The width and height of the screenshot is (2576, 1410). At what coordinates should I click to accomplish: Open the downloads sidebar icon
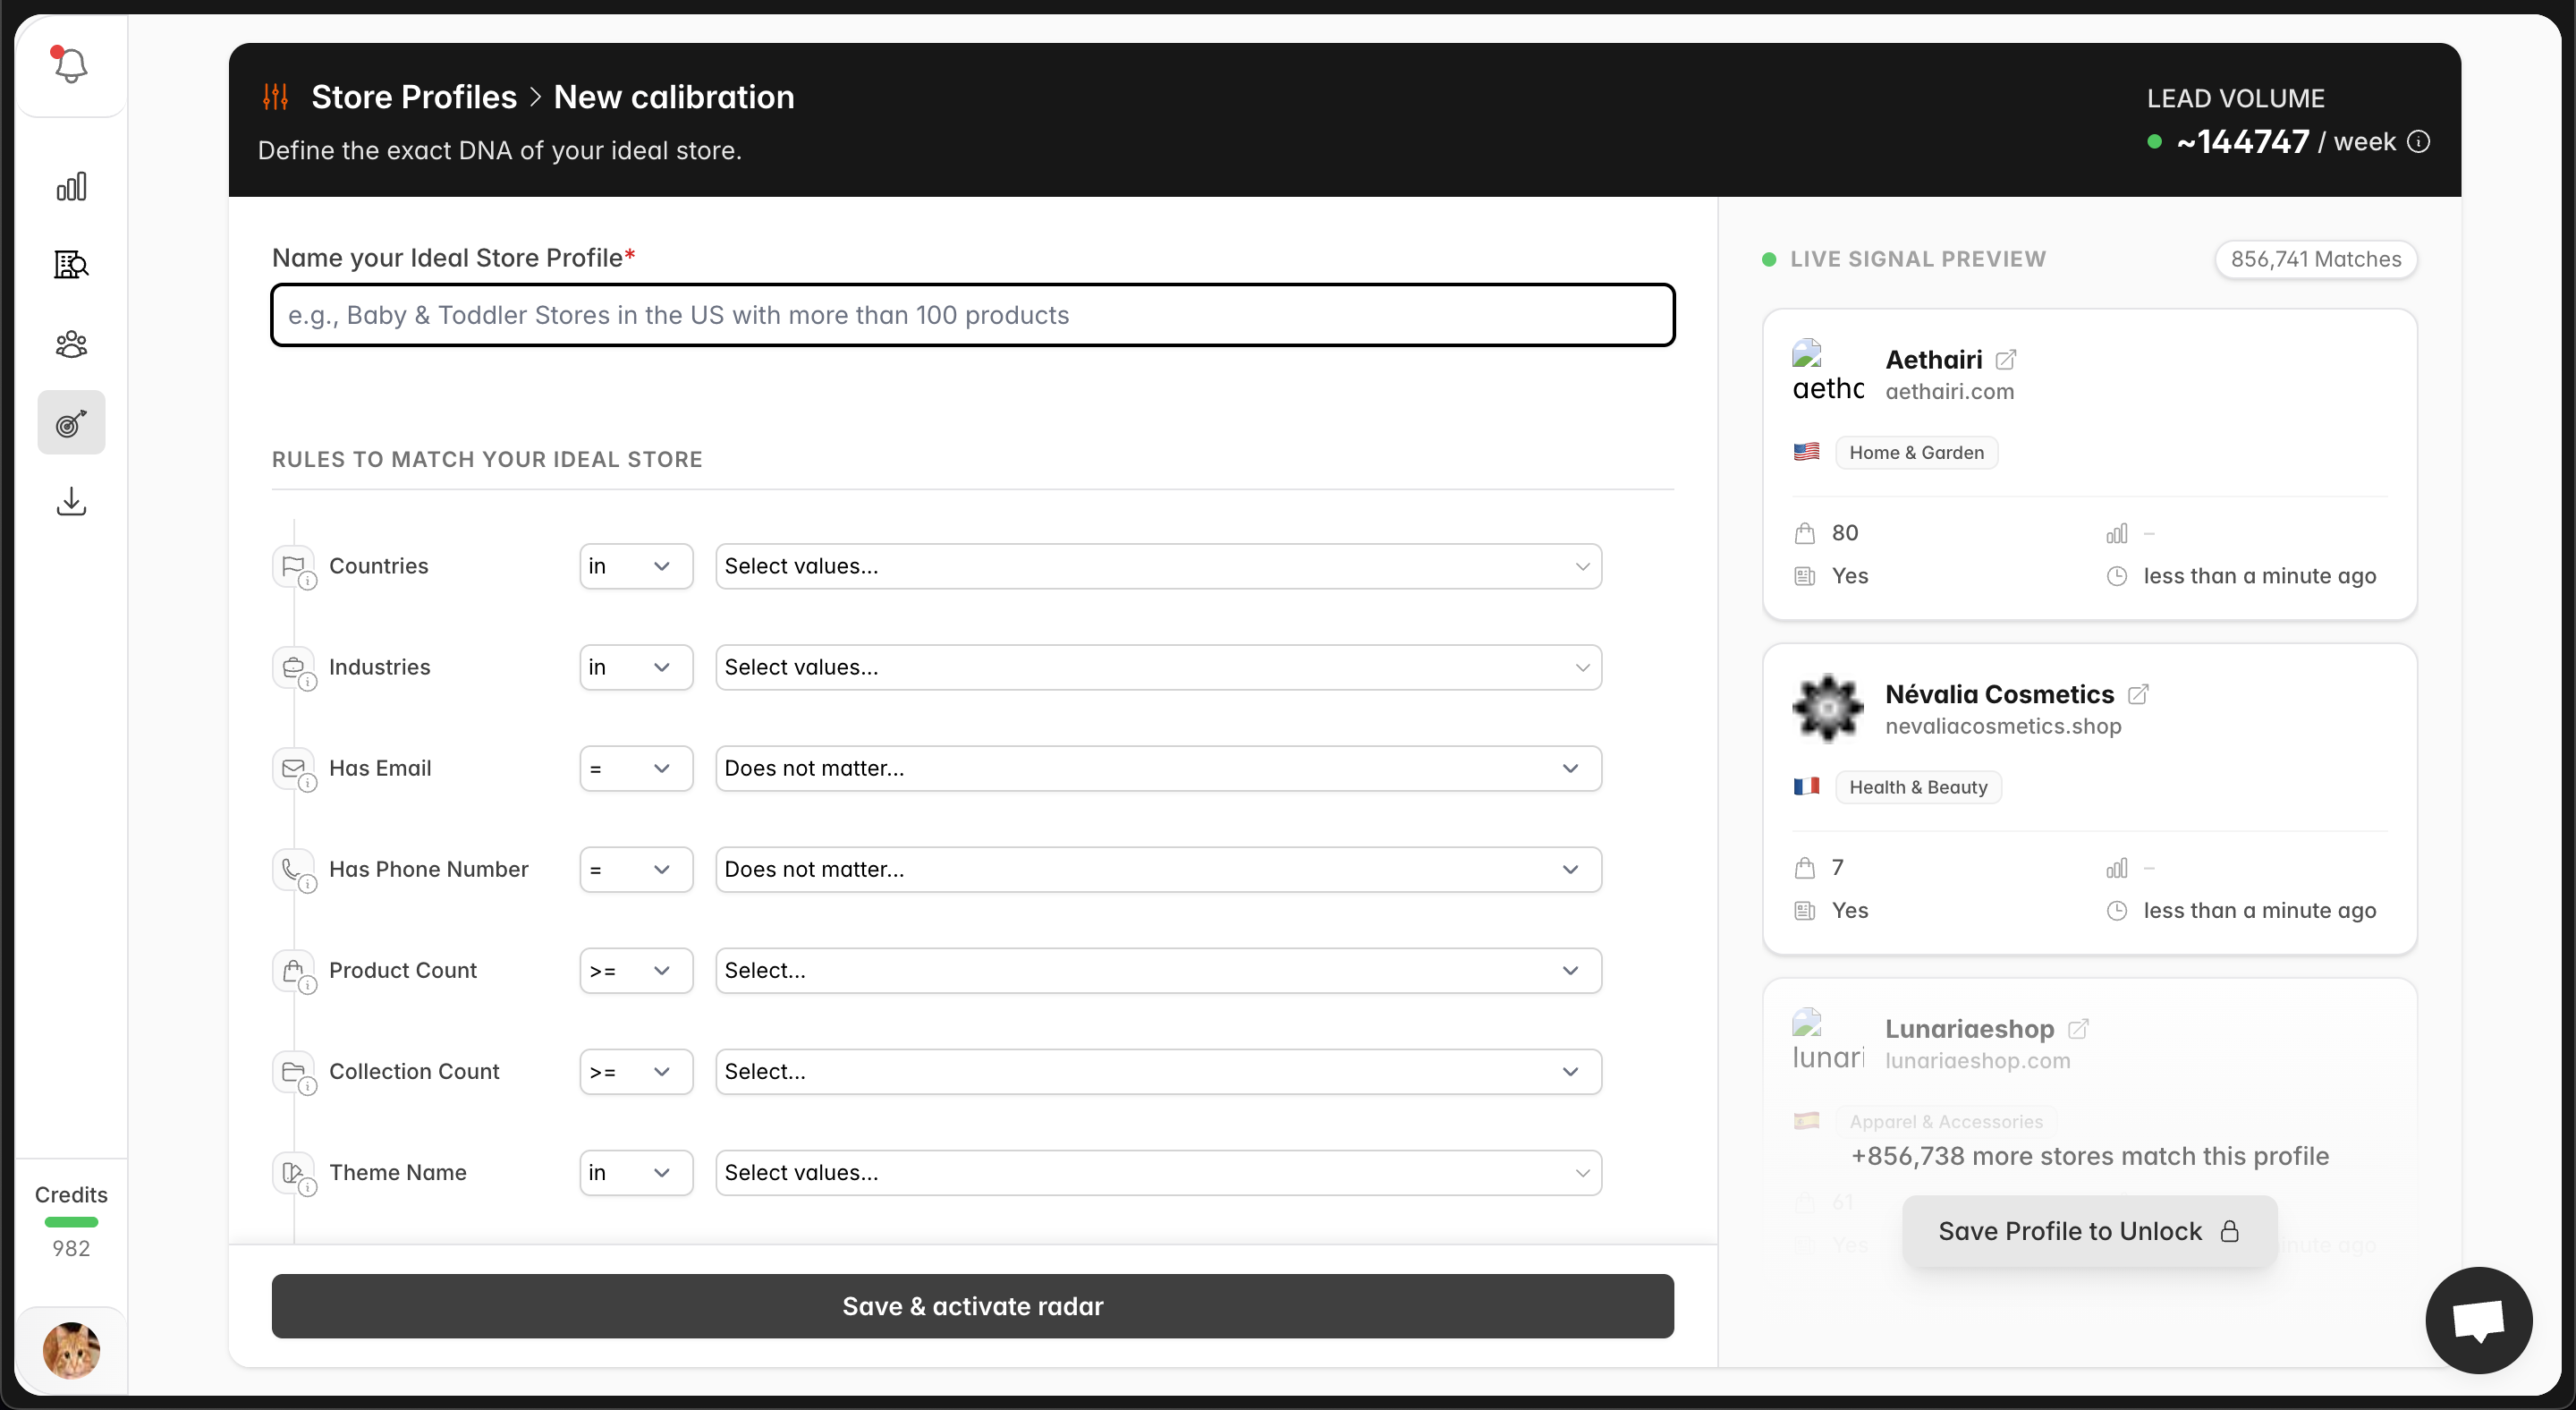point(71,501)
